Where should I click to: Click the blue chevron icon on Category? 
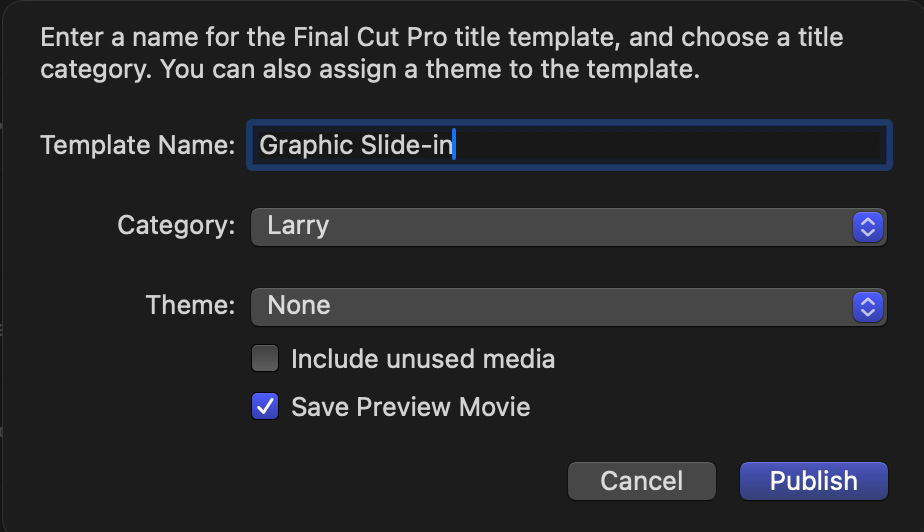click(868, 226)
